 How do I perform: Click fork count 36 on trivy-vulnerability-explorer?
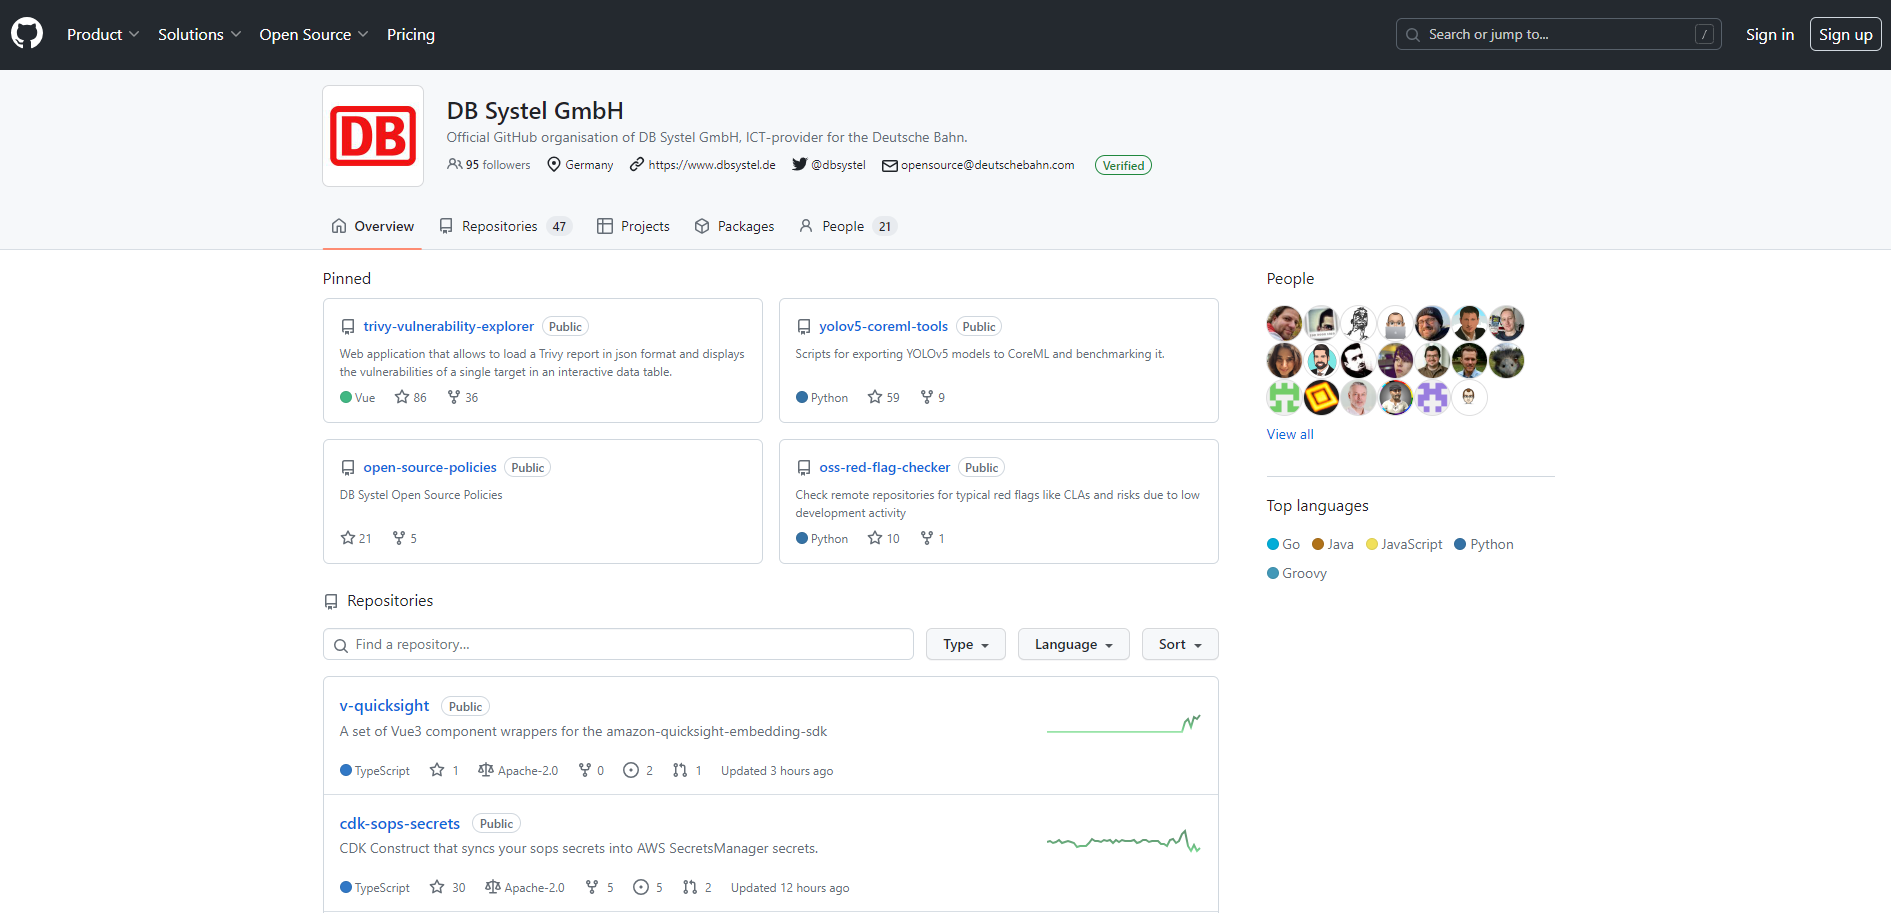(x=463, y=397)
